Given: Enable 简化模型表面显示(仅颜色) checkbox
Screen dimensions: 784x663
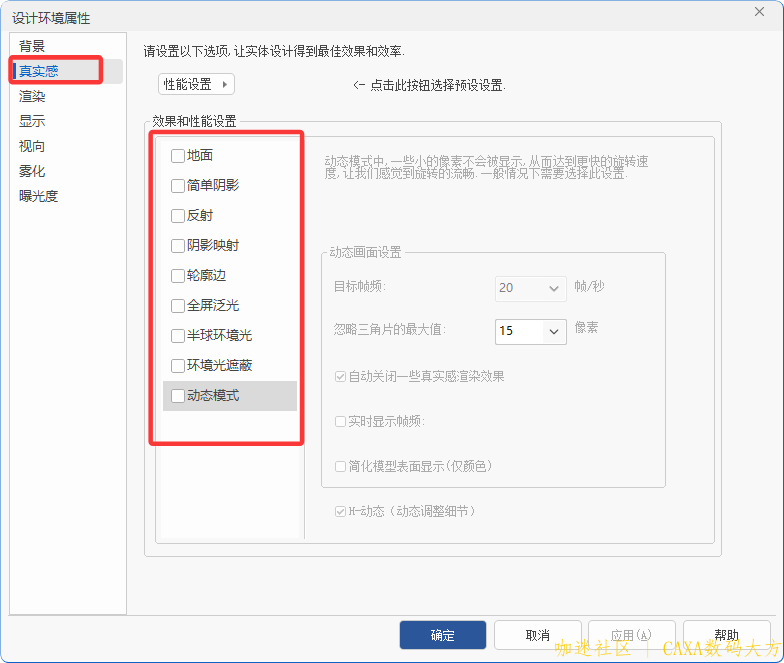Looking at the screenshot, I should (x=340, y=466).
